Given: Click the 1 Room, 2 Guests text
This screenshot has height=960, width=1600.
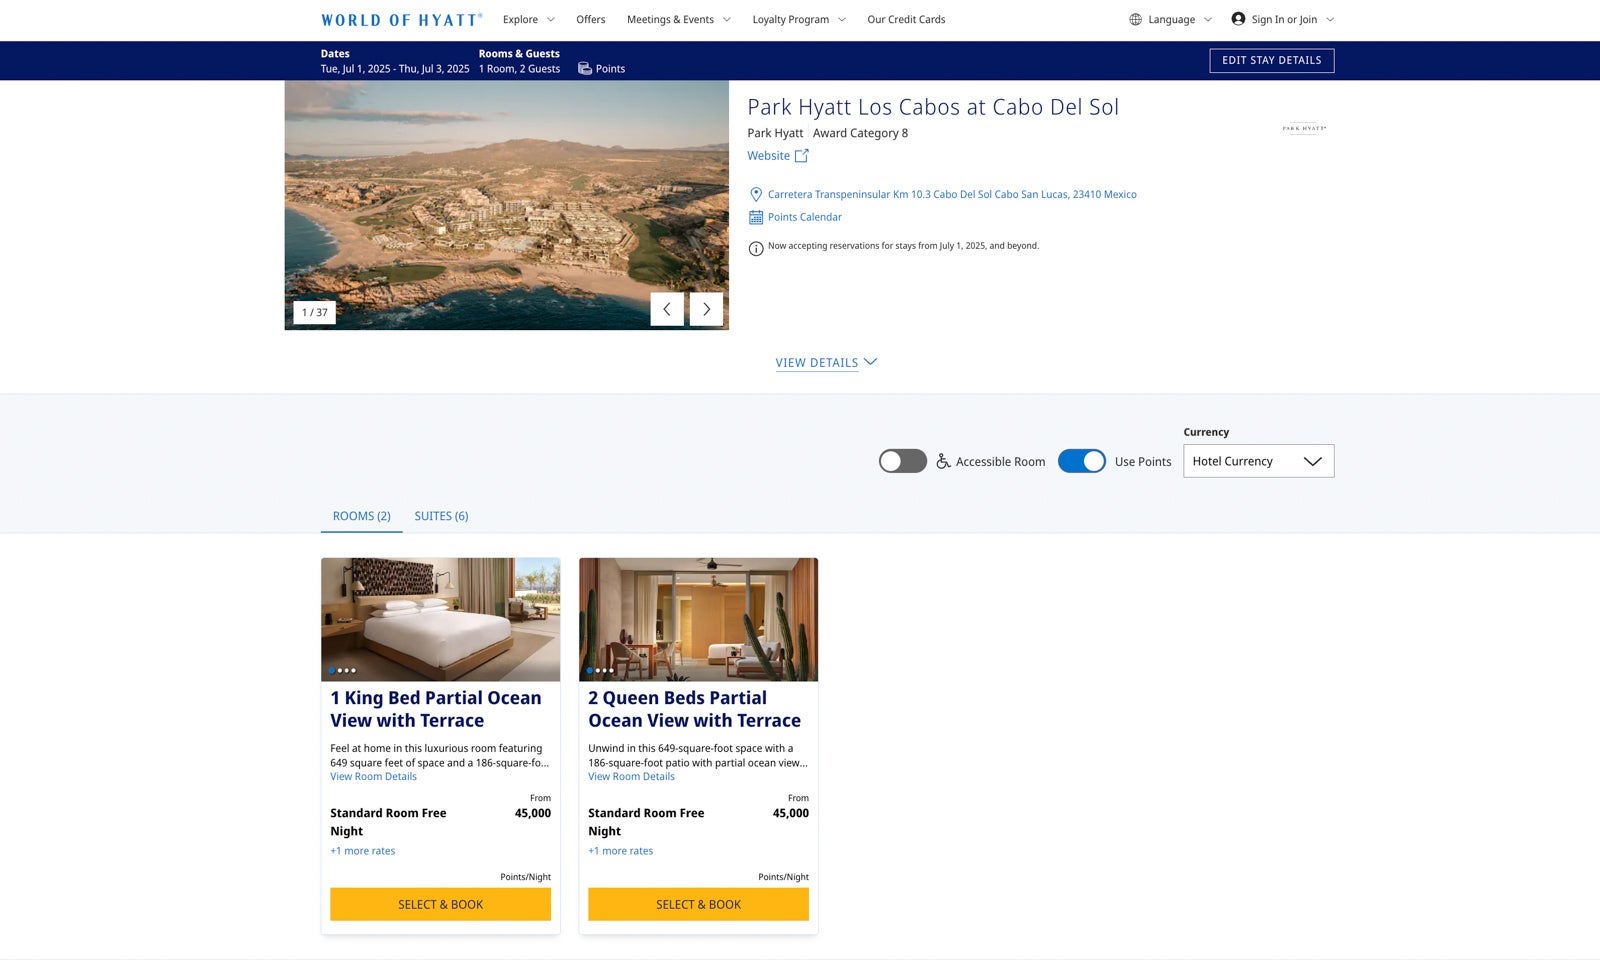Looking at the screenshot, I should pos(520,69).
